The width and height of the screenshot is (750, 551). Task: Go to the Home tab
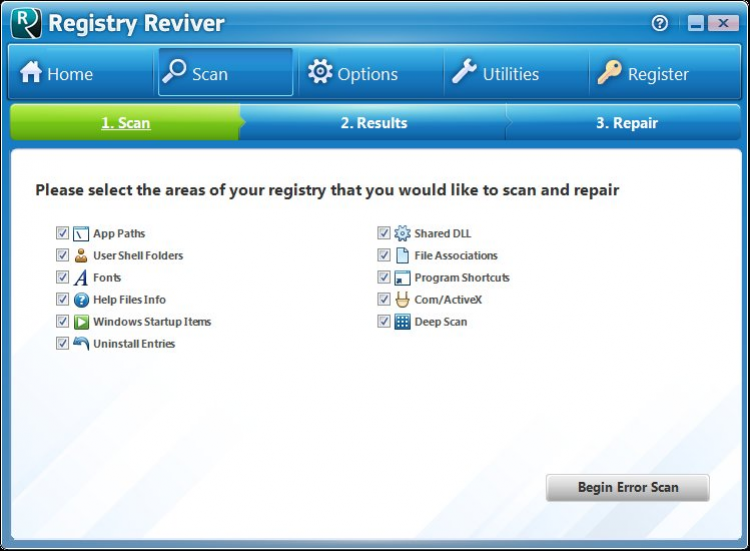point(80,73)
